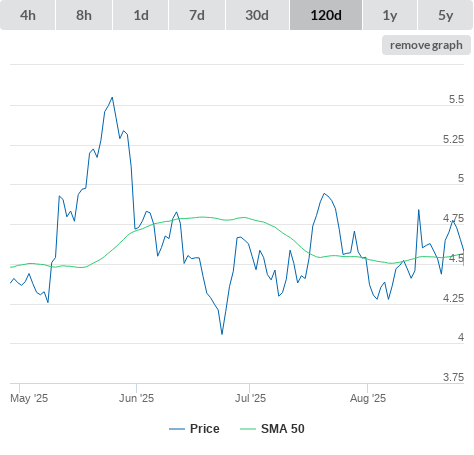Screen dimensions: 474x455
Task: Click the price peak near 5.5
Action: [112, 97]
